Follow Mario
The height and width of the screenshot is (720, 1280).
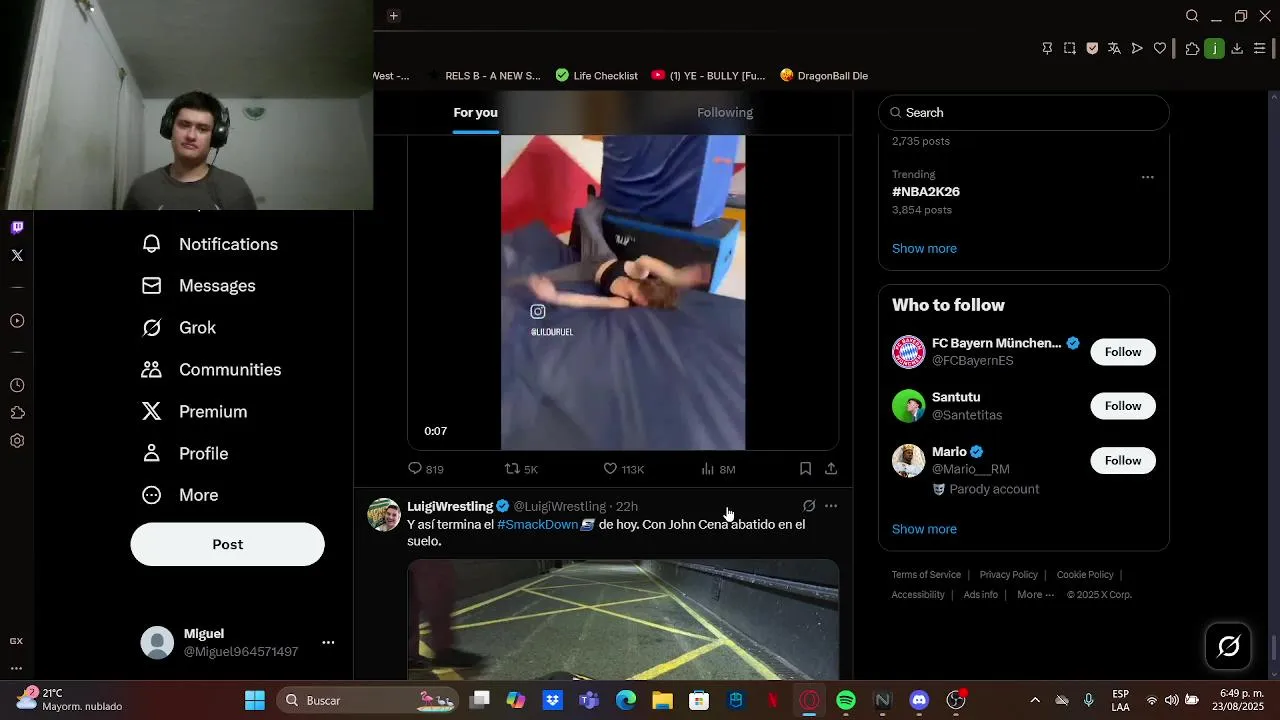pyautogui.click(x=1123, y=460)
